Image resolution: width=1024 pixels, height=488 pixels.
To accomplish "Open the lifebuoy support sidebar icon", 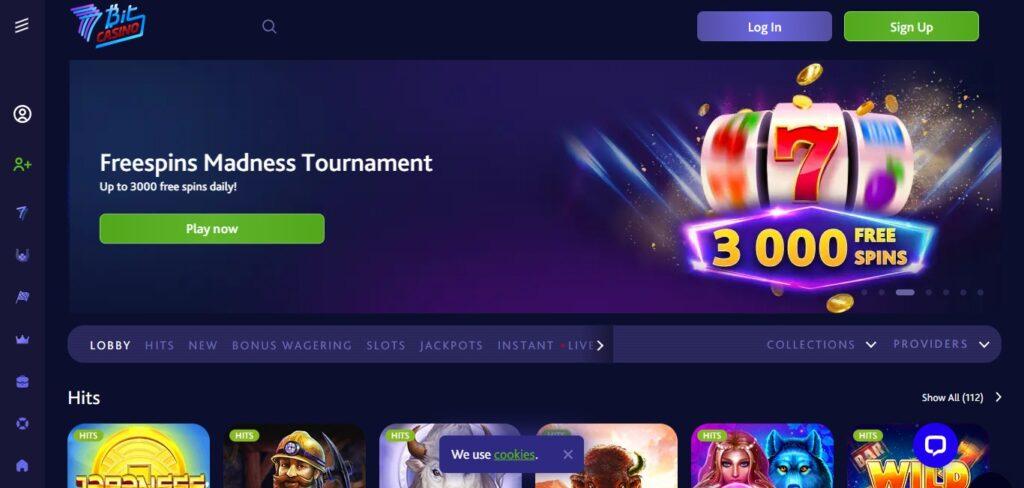I will (22, 423).
